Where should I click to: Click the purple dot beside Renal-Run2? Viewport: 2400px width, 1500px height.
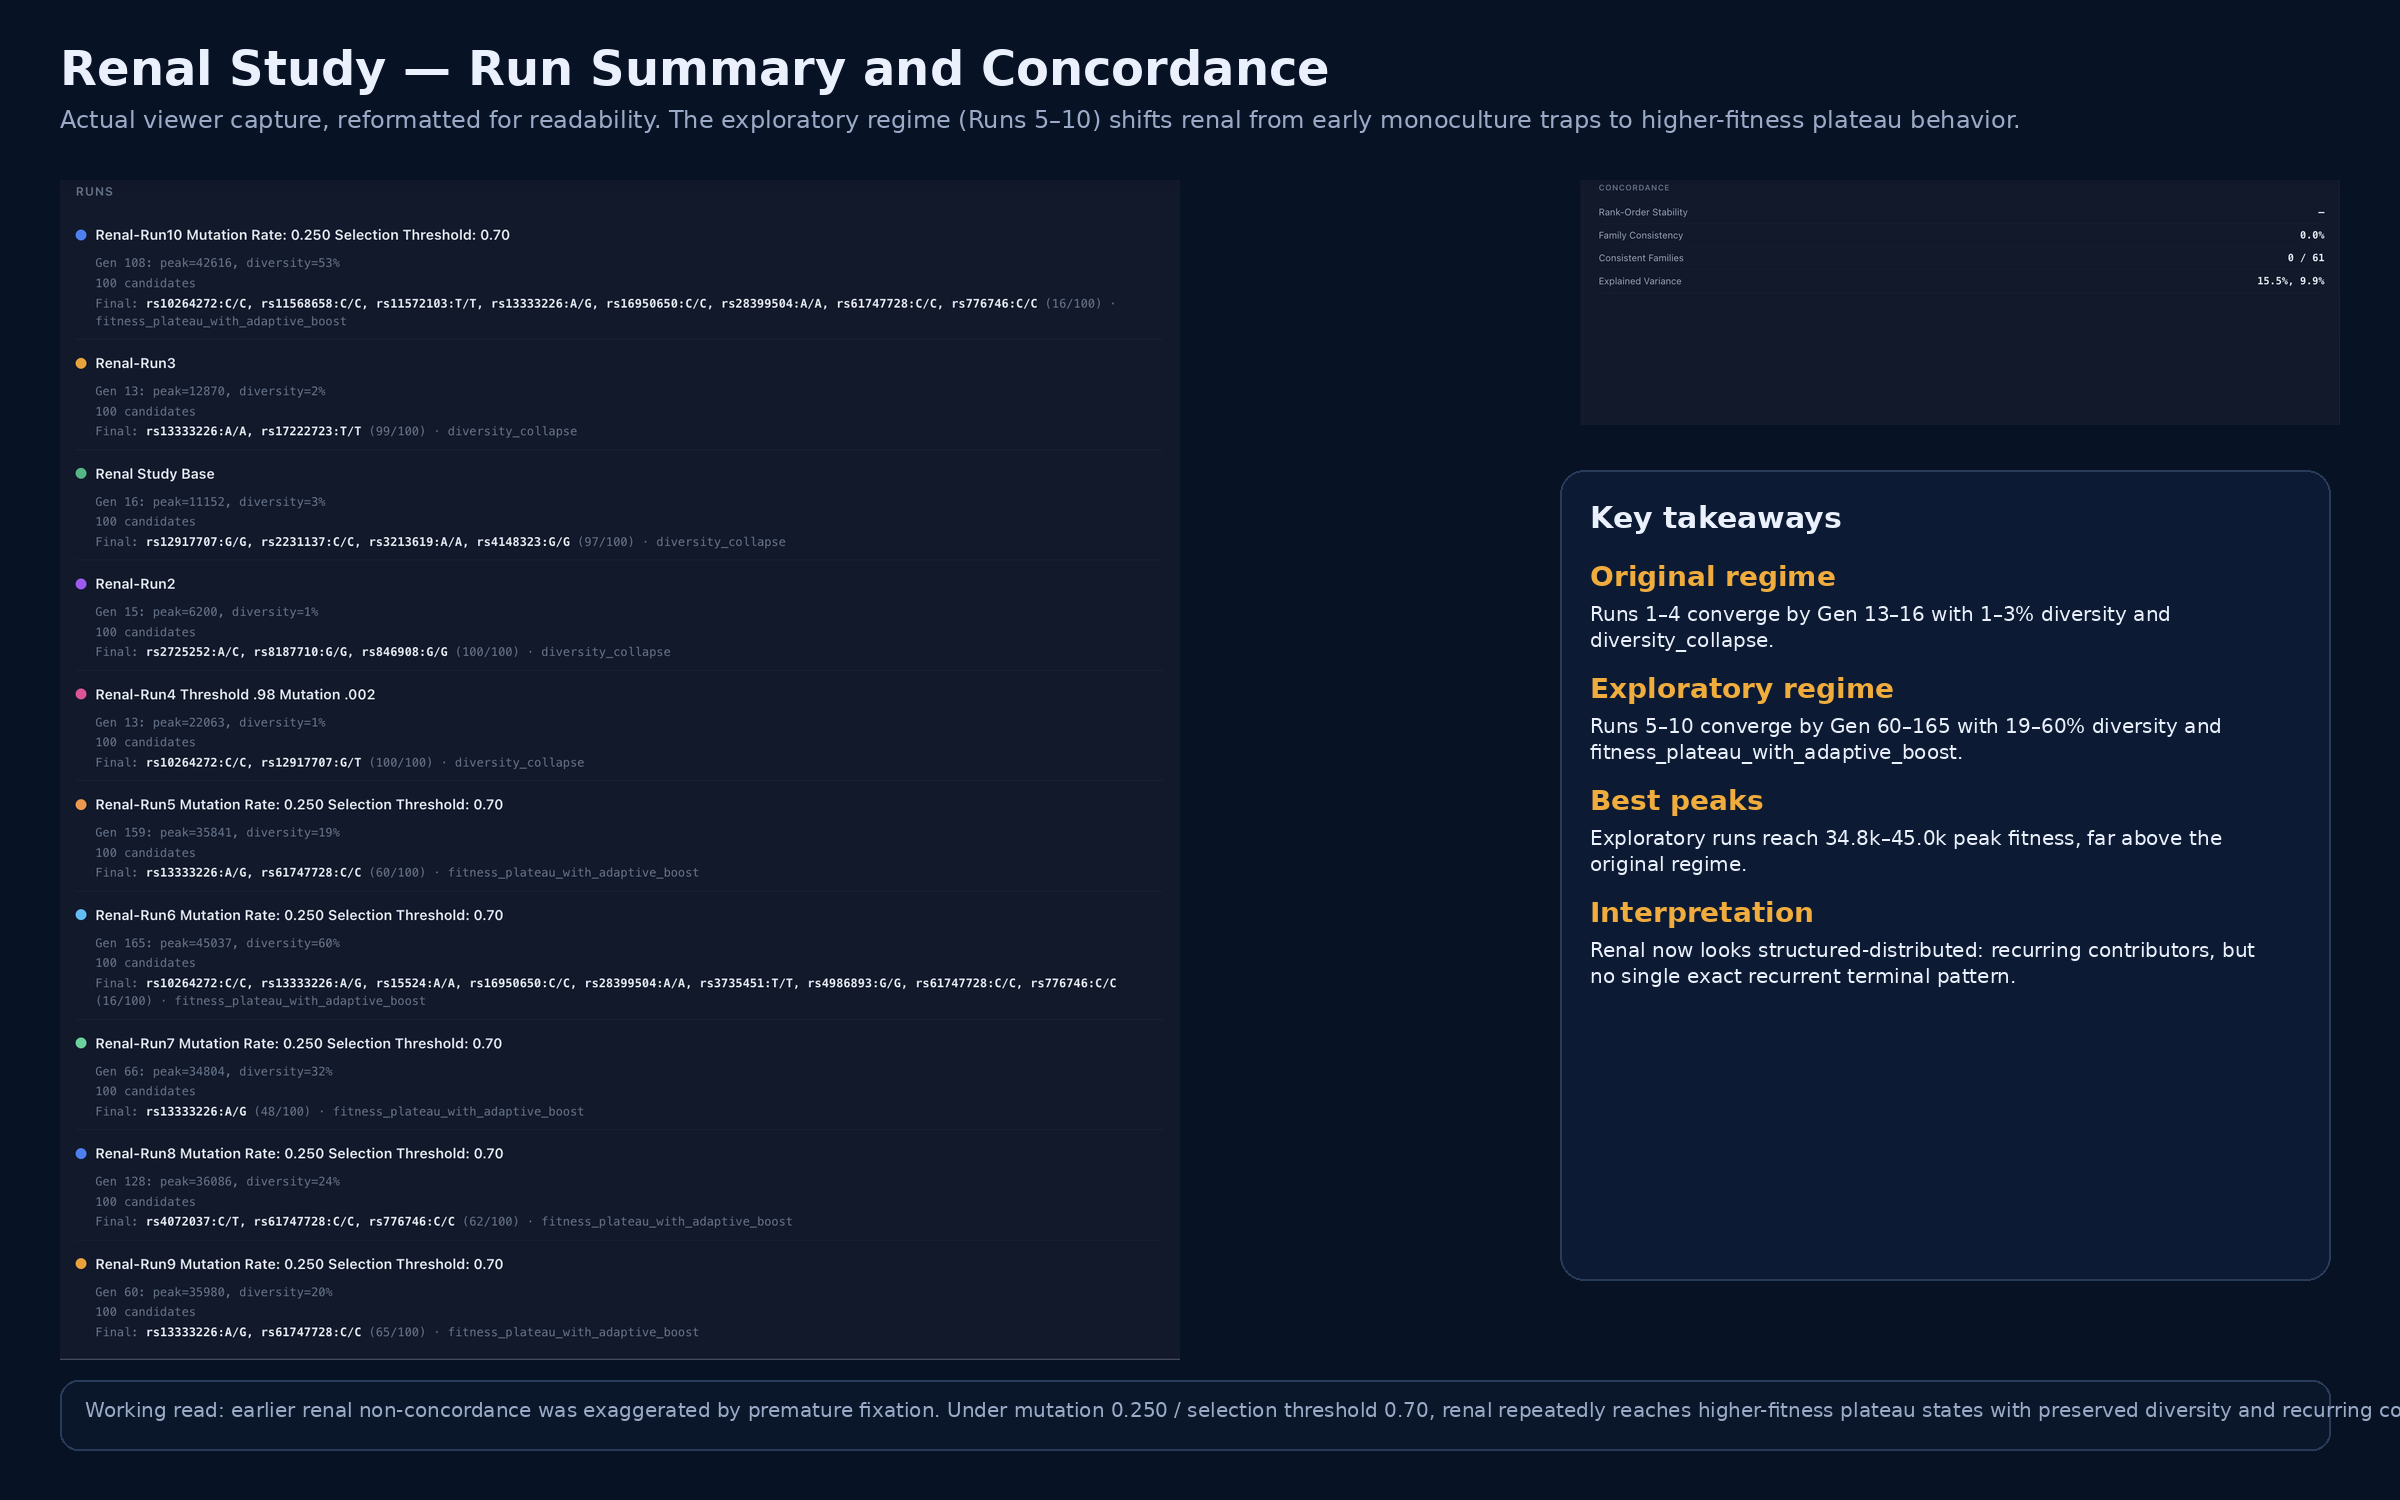81,584
